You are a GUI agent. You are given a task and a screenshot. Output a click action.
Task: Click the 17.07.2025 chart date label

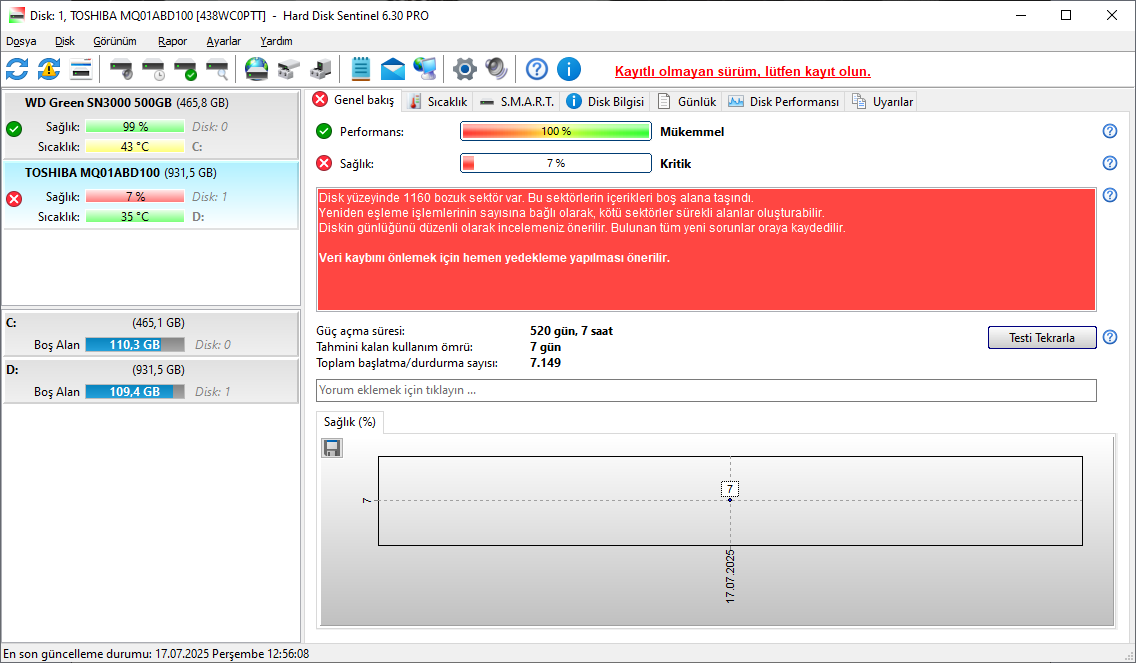[730, 576]
